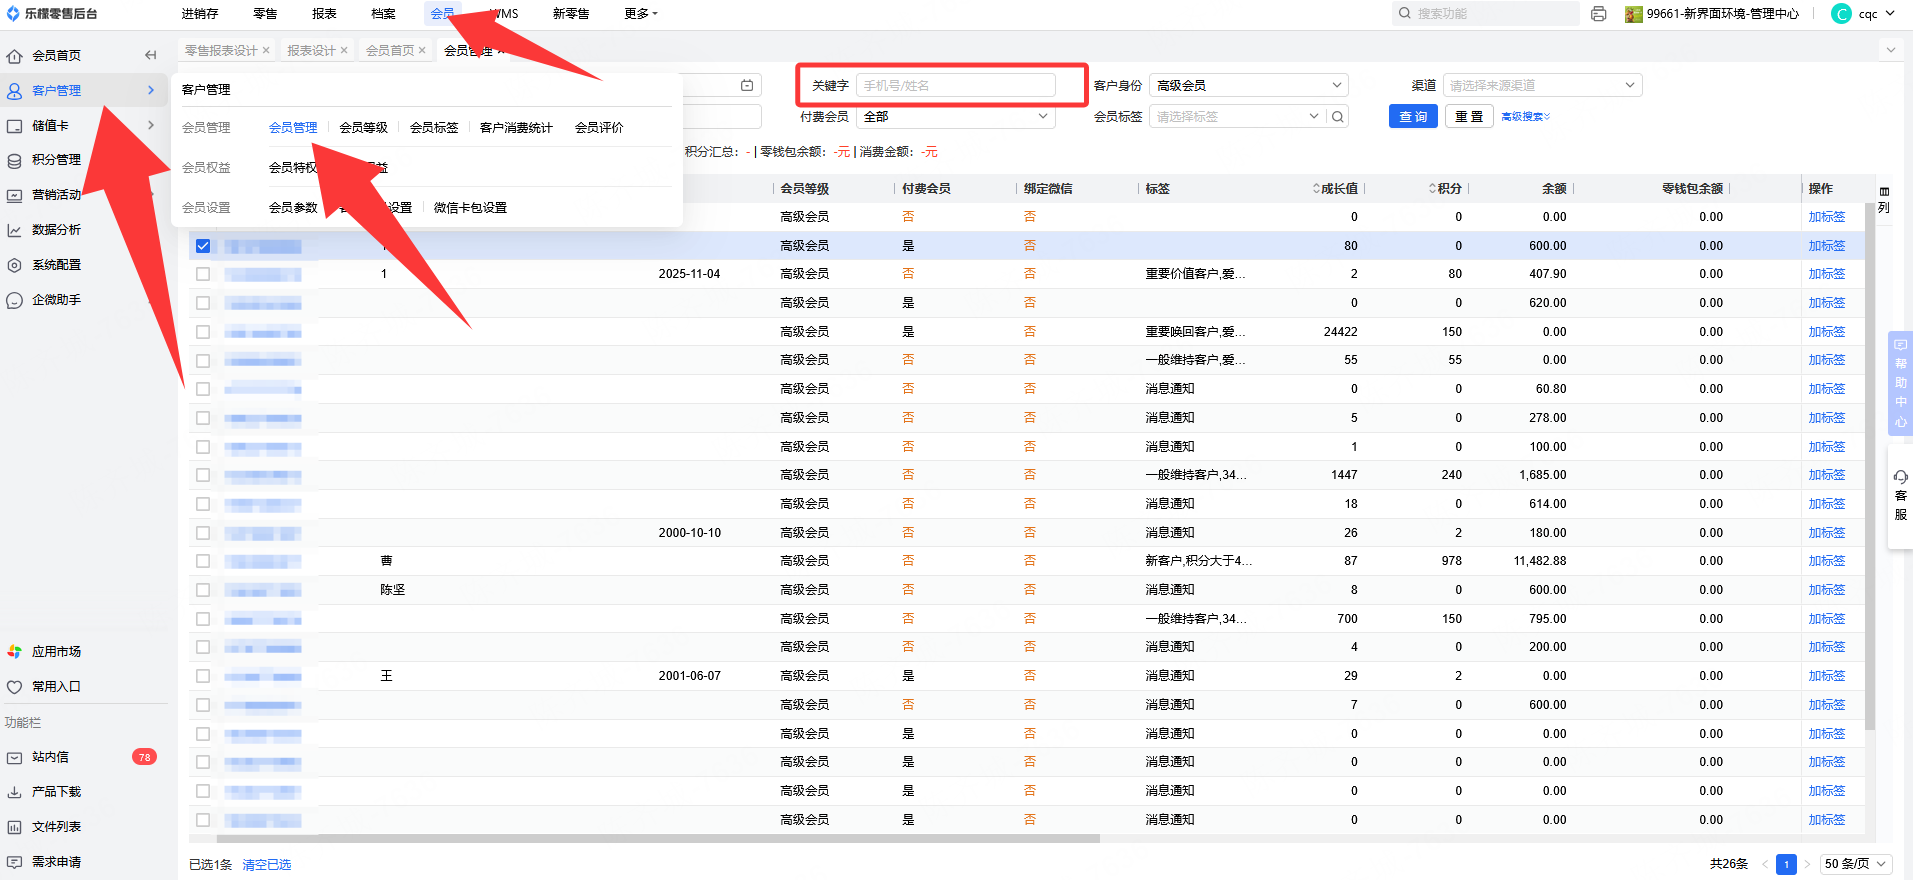
Task: Open the 报表 top menu
Action: (324, 14)
